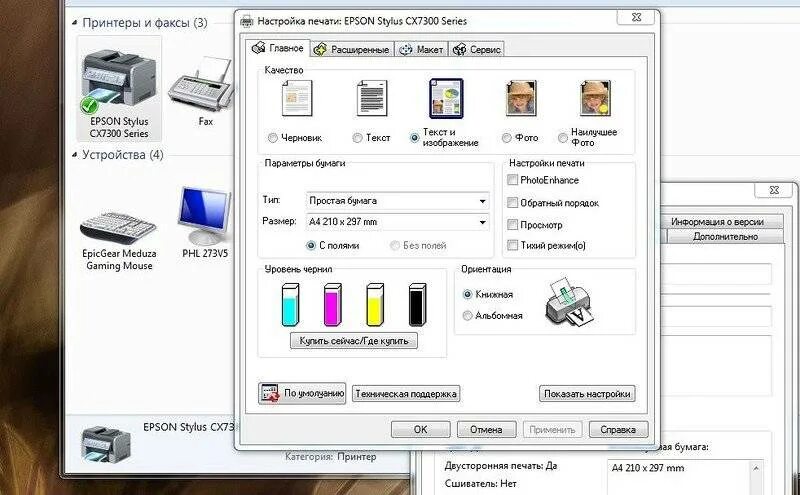This screenshot has height=495, width=800.
Task: Click the Сшиватель: Нет text
Action: coord(480,483)
